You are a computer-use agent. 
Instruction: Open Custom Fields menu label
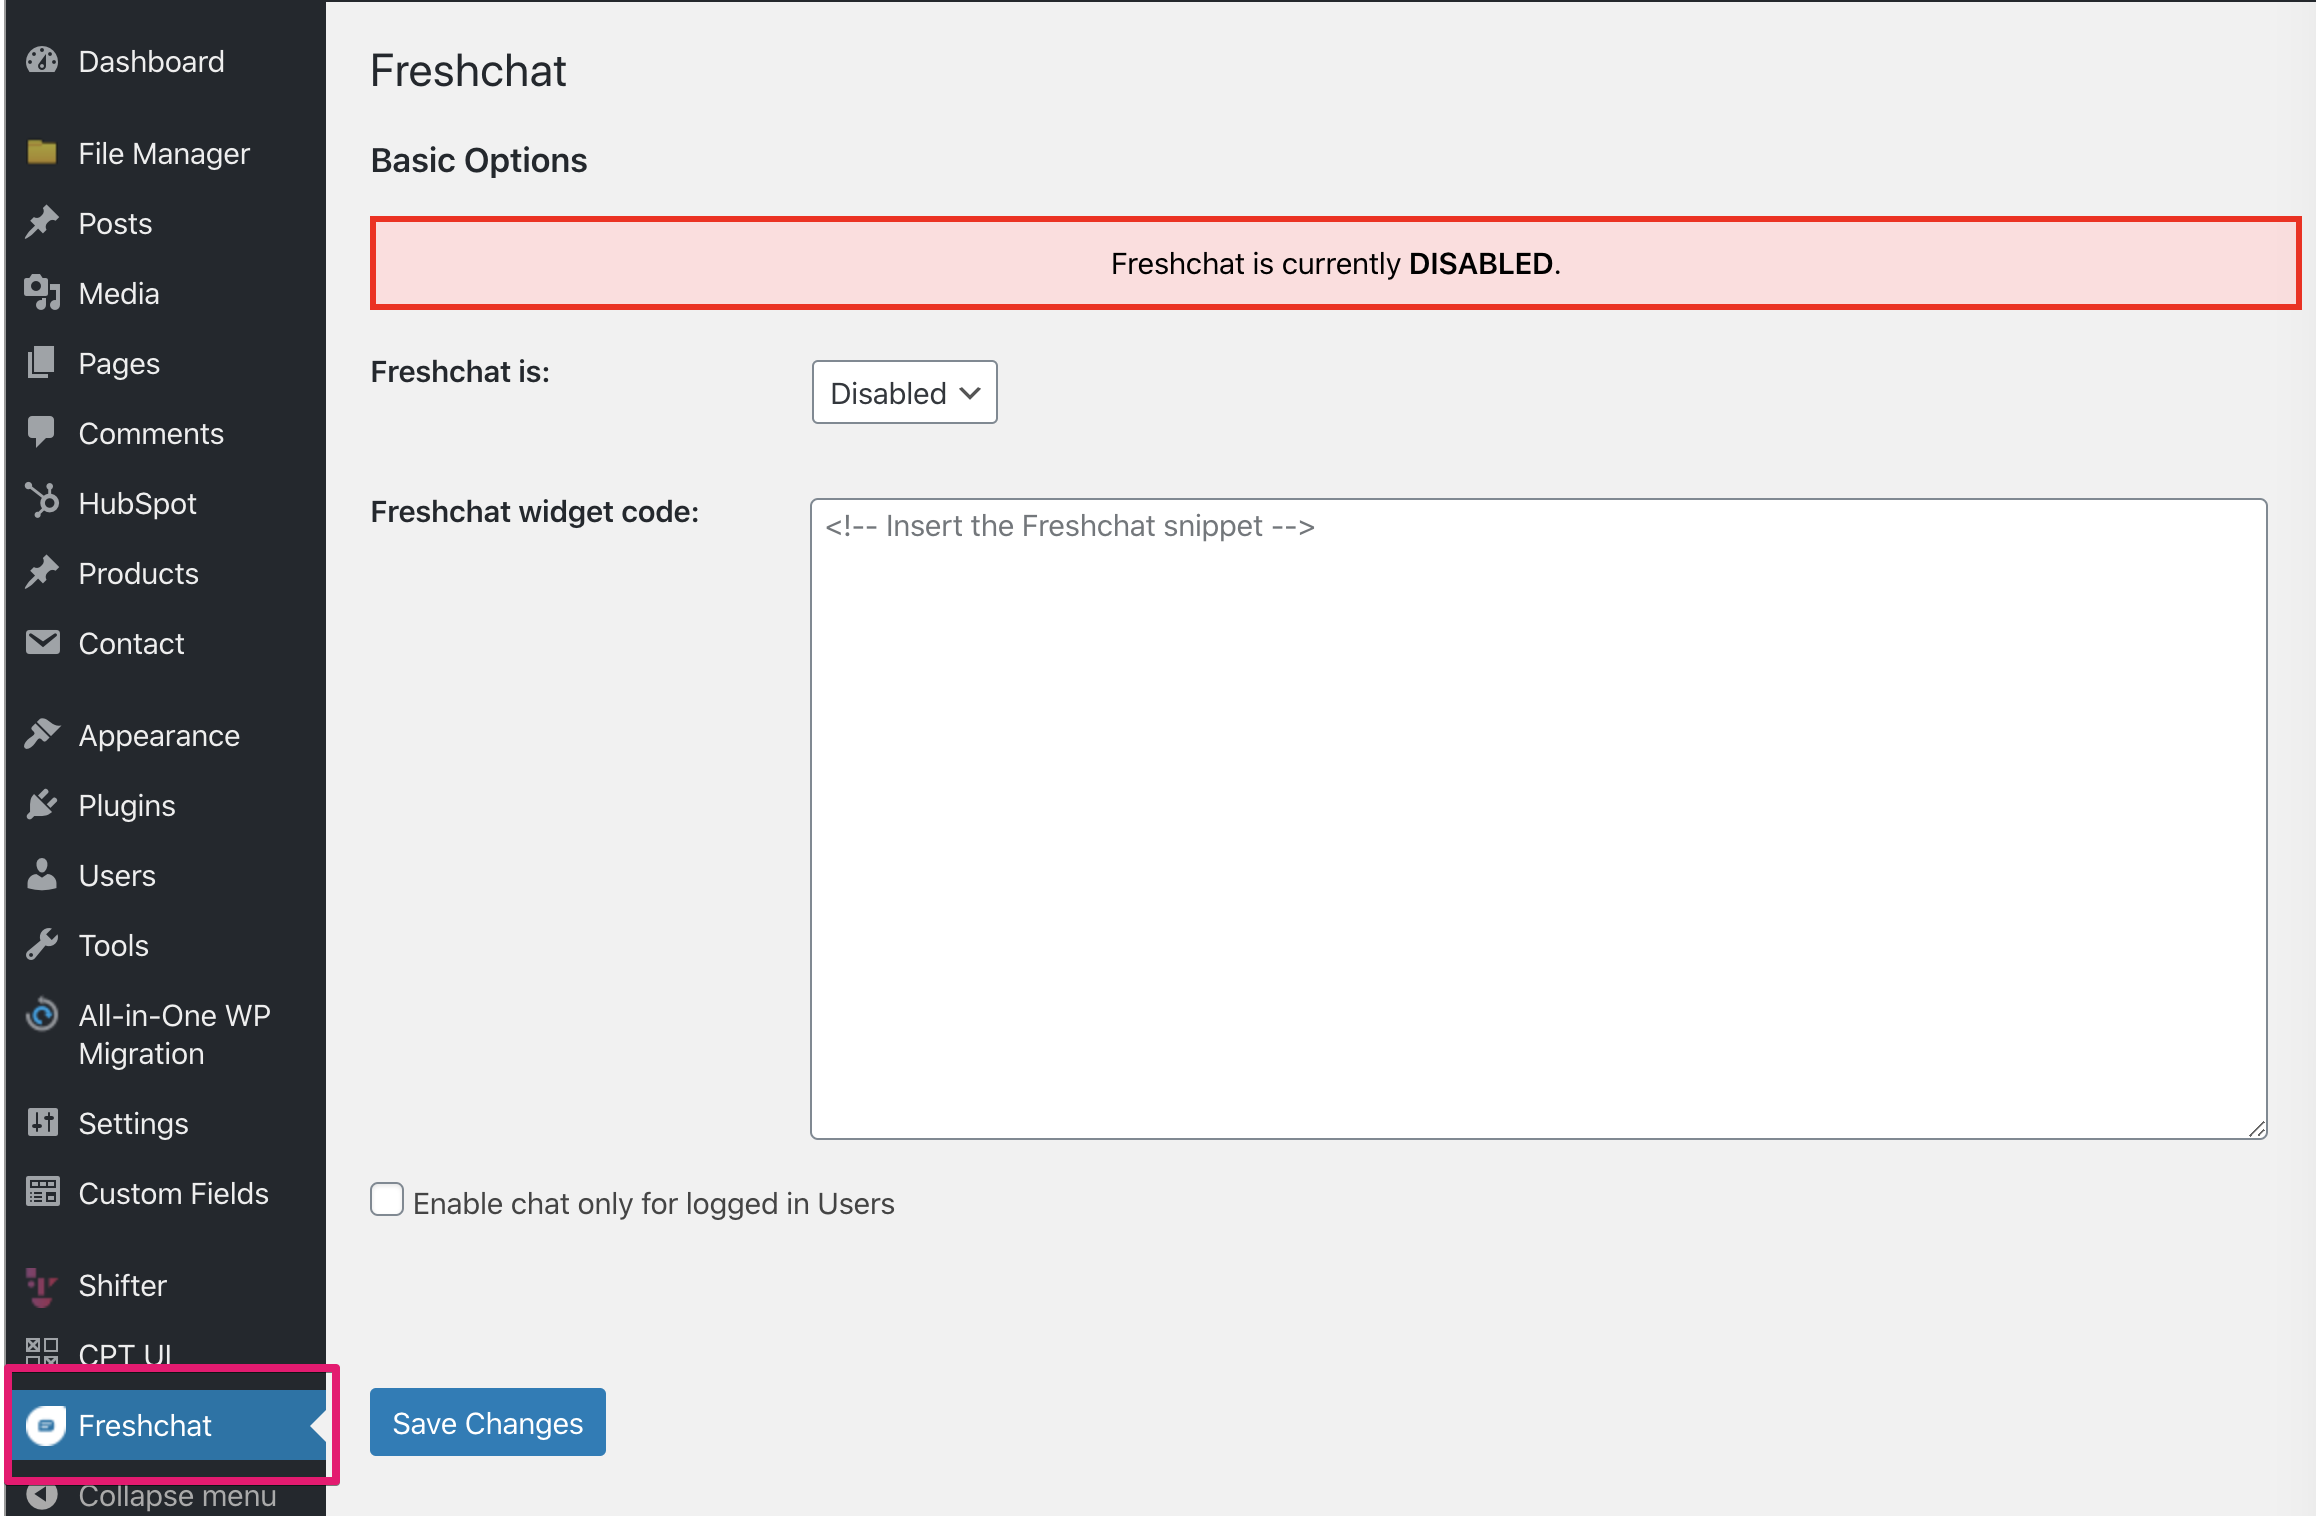[173, 1193]
